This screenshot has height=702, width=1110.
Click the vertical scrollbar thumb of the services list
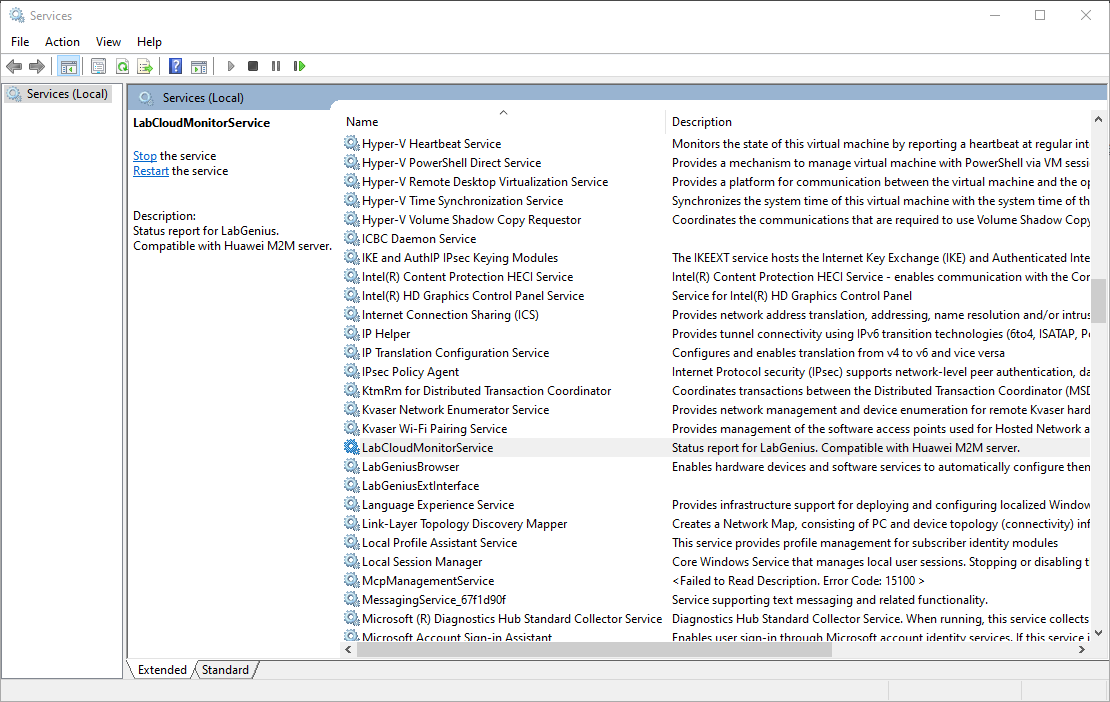(1098, 300)
